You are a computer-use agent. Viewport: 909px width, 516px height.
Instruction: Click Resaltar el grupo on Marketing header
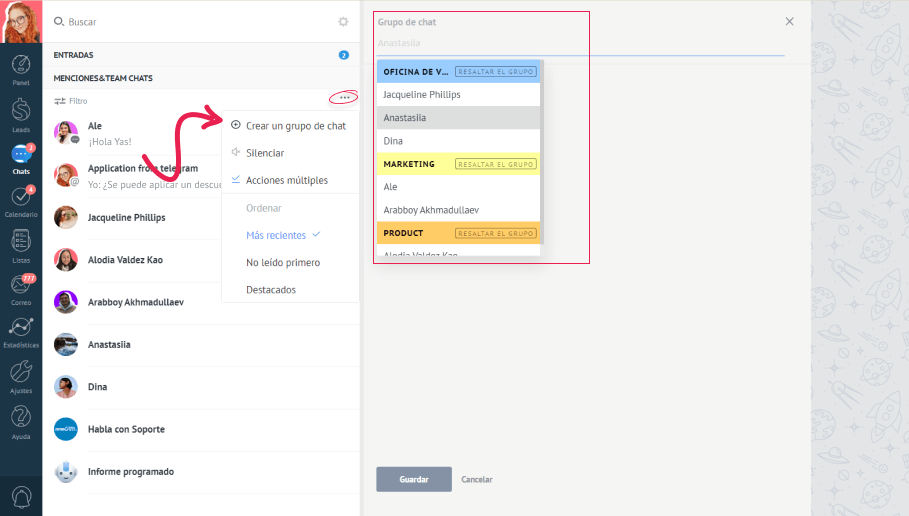(496, 164)
